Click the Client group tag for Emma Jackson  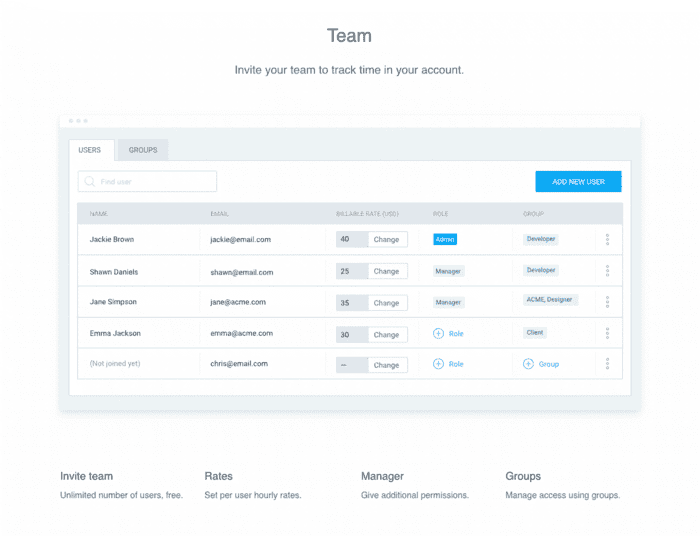[535, 332]
